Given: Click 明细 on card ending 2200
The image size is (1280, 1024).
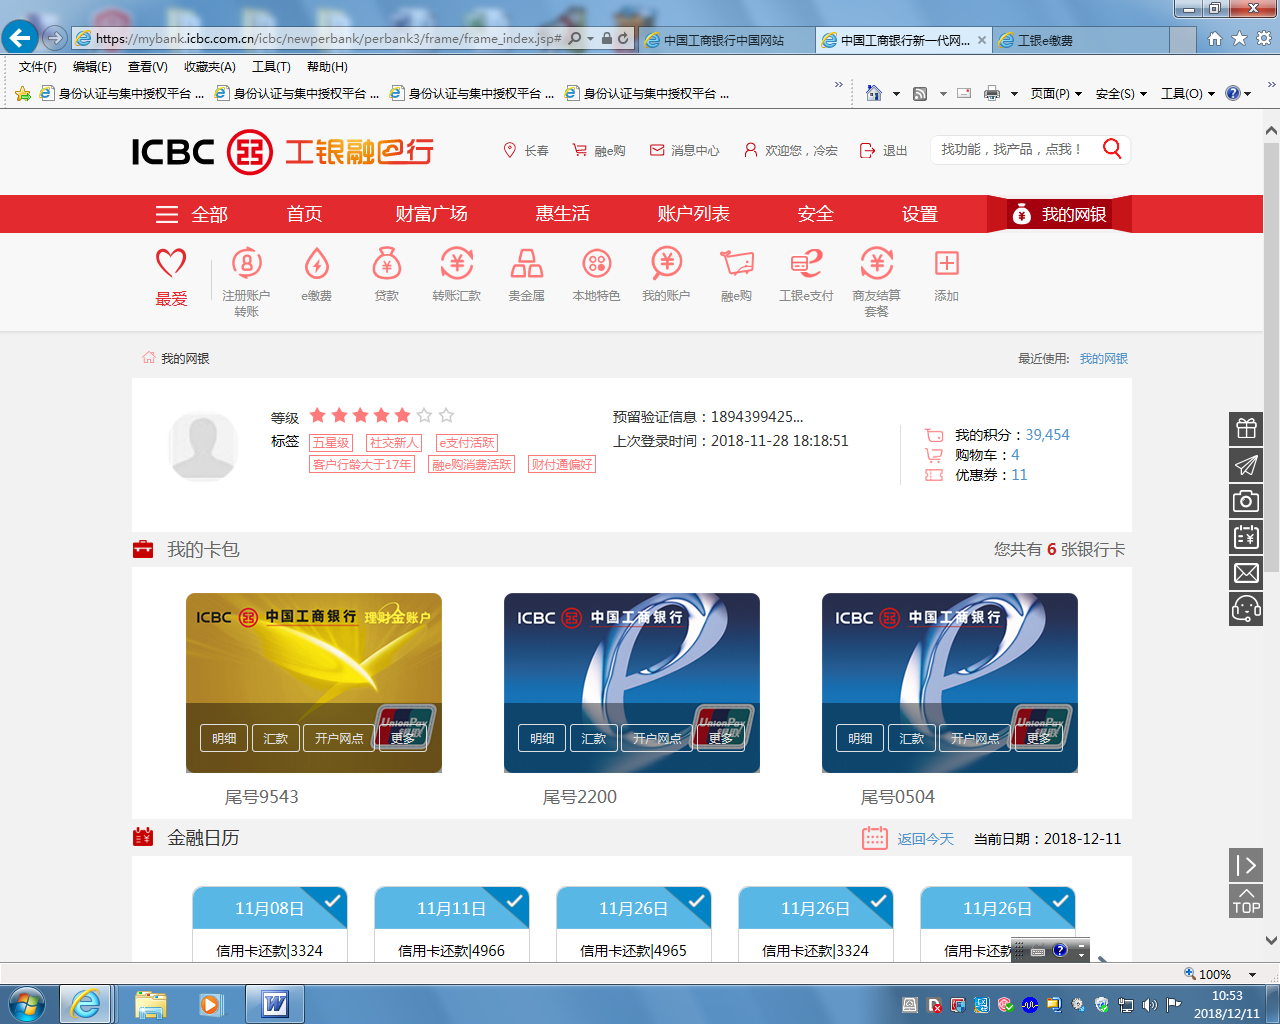Looking at the screenshot, I should point(542,738).
